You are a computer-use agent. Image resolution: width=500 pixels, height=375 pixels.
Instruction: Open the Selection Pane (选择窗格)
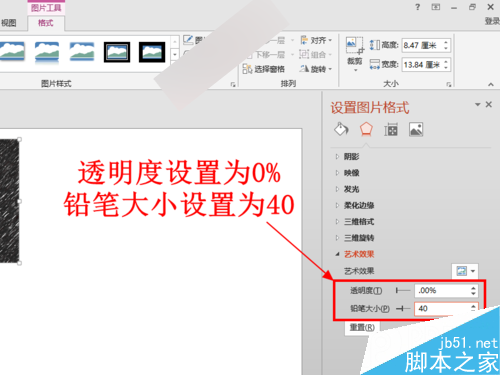[x=264, y=69]
